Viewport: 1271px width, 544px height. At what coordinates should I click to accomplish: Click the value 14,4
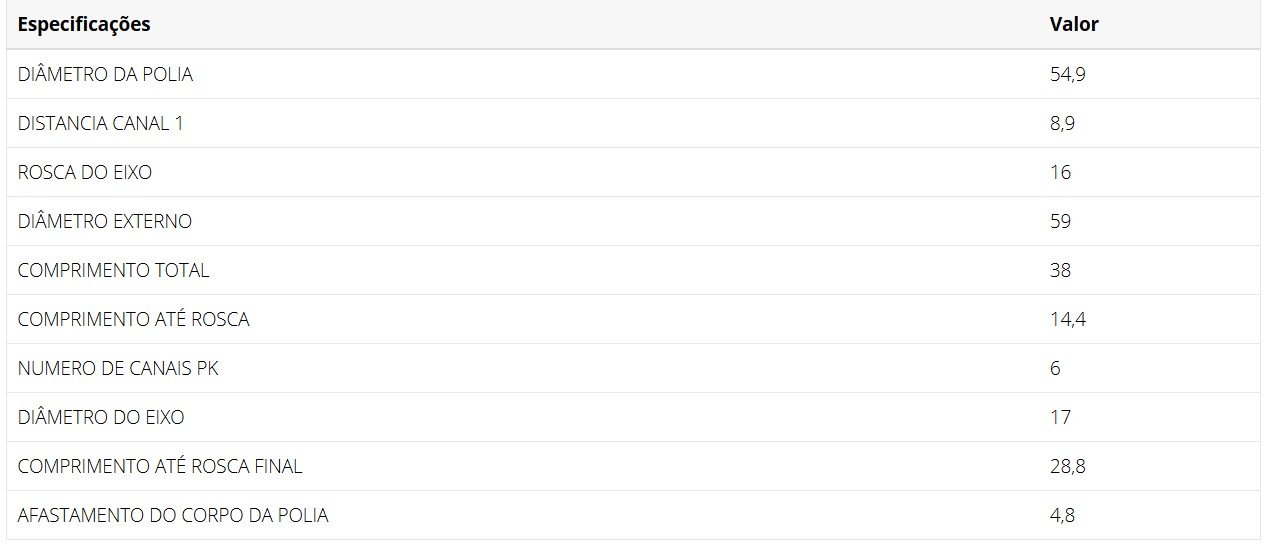pyautogui.click(x=1067, y=320)
